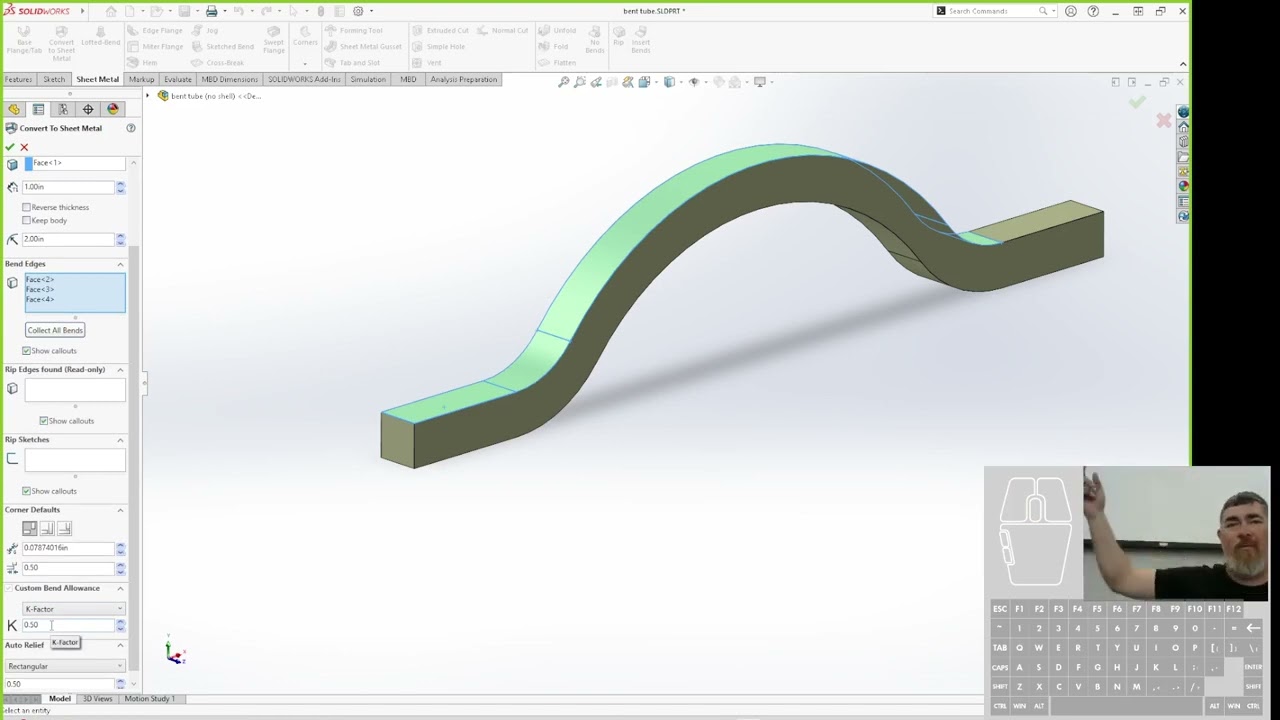
Task: Click the fixed face selection box Face<1>
Action: (75, 163)
